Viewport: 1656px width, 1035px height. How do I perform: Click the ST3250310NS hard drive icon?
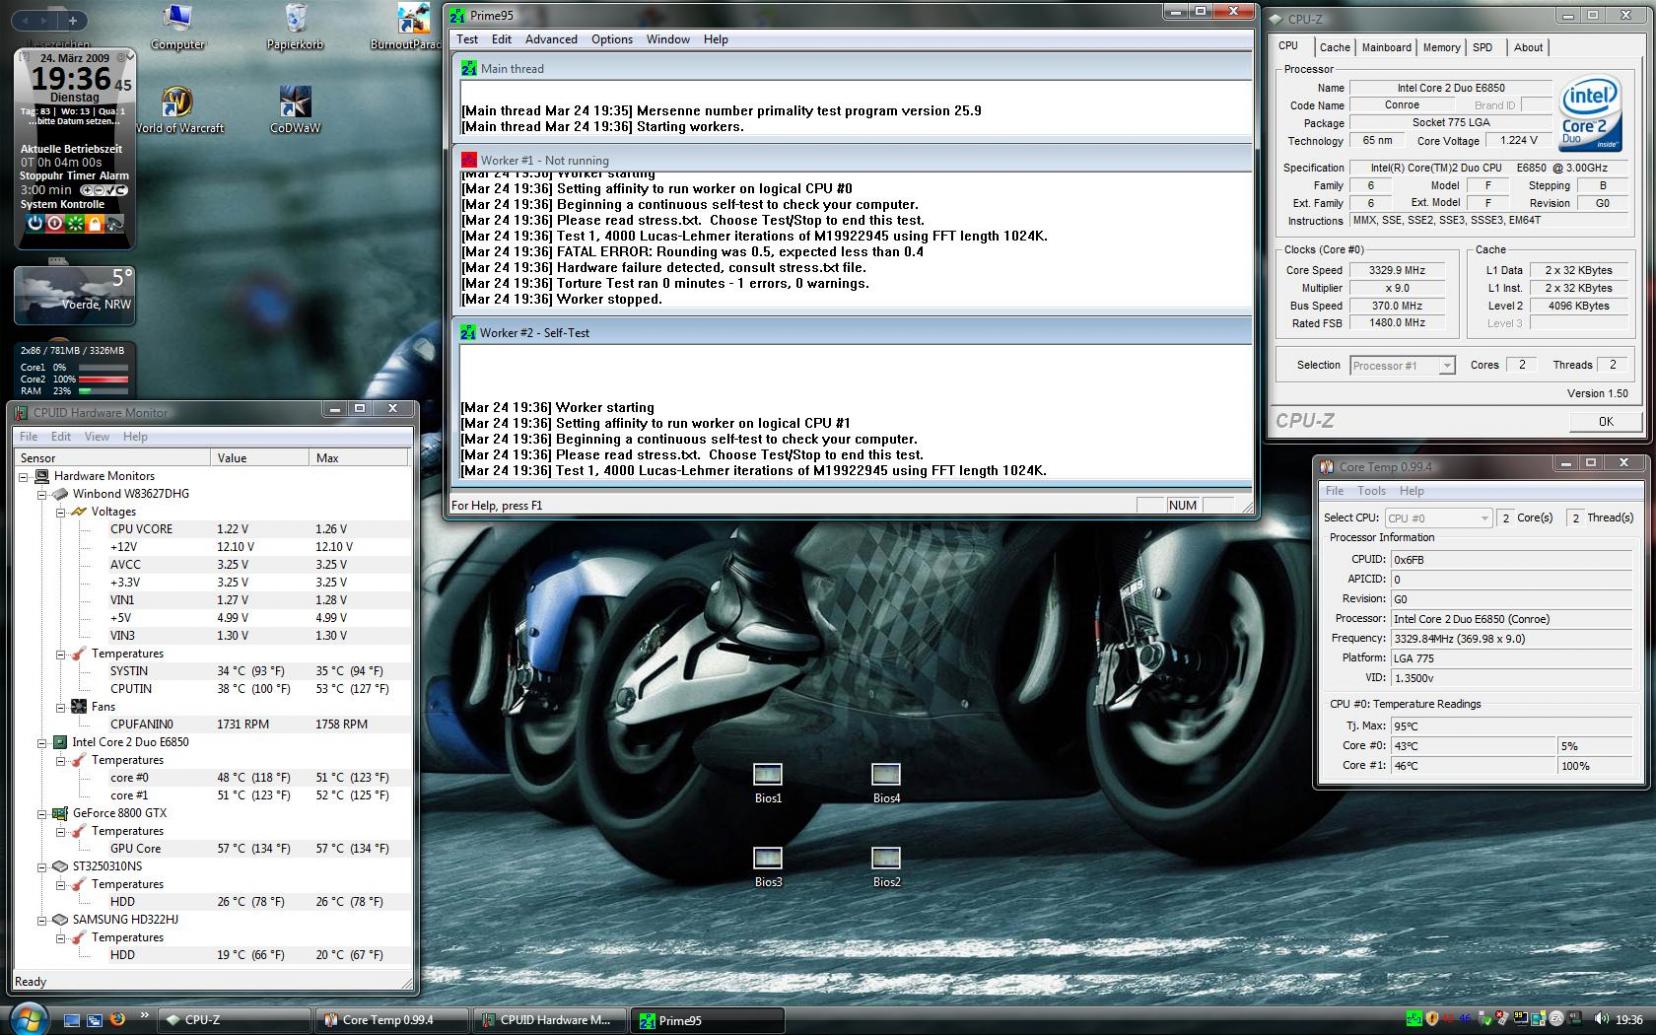[60, 866]
